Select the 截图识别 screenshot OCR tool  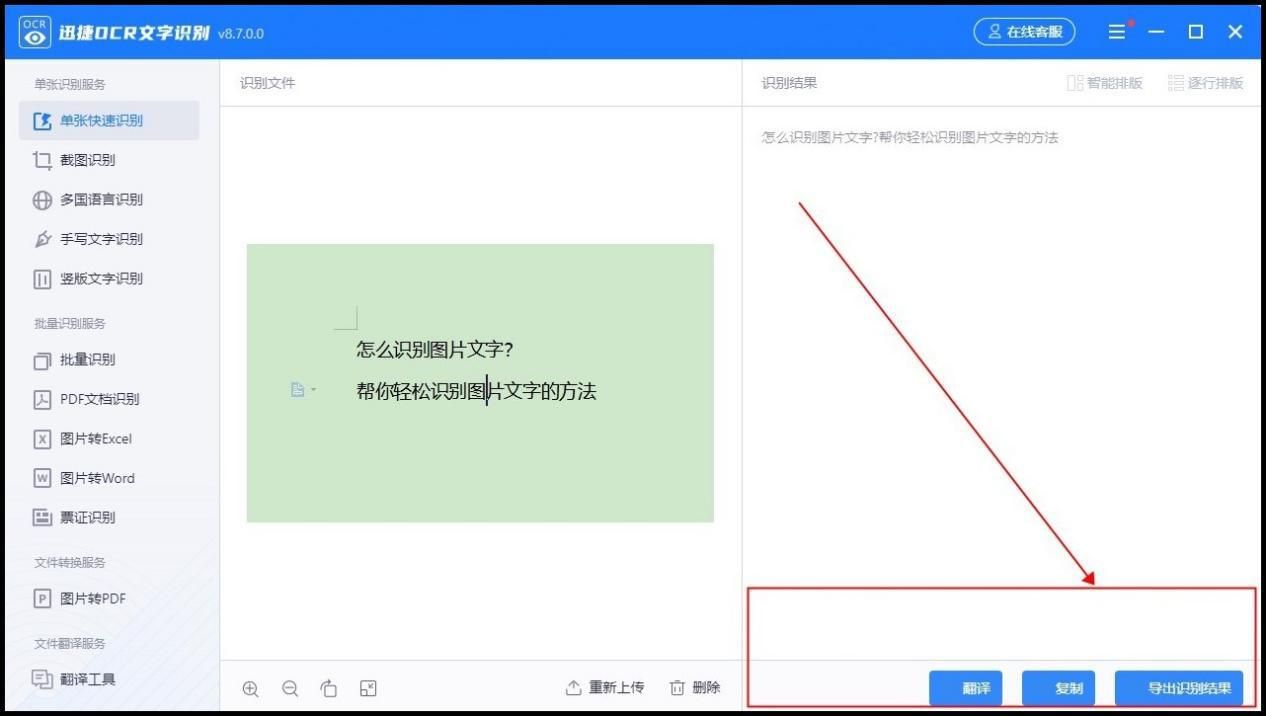pos(90,159)
